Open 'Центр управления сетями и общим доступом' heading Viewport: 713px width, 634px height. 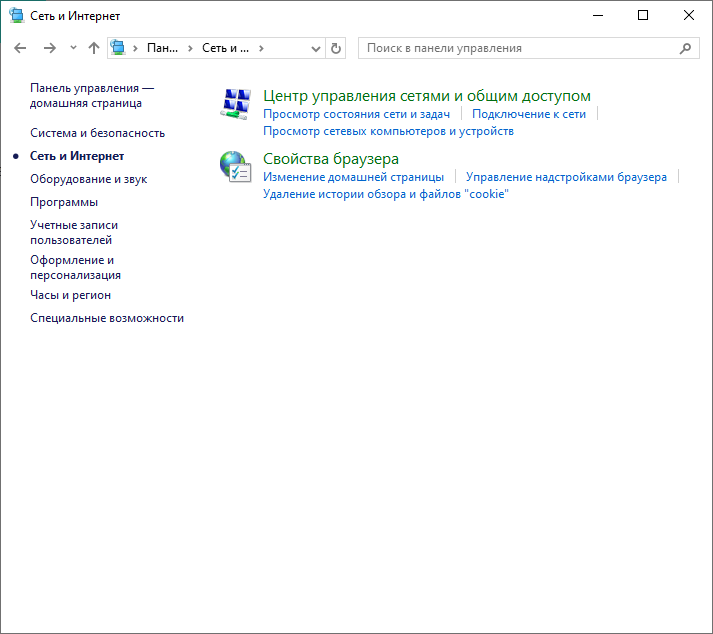[427, 96]
